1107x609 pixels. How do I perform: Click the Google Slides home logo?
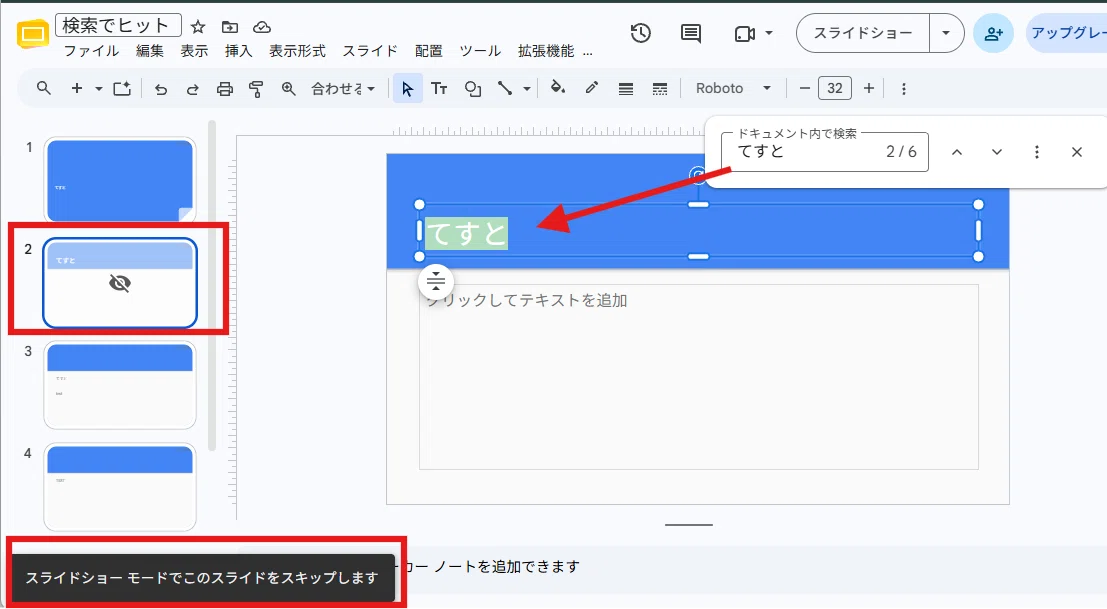pyautogui.click(x=32, y=33)
